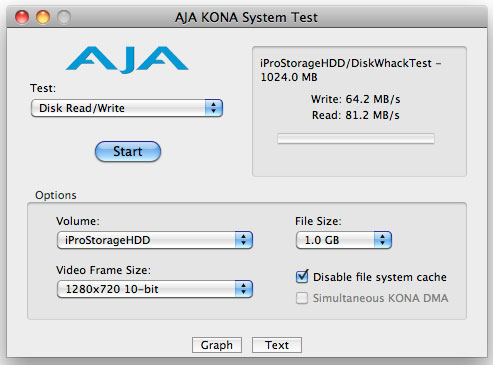The height and width of the screenshot is (365, 493).
Task: Click the gray disabled zoom button
Action: 64,17
